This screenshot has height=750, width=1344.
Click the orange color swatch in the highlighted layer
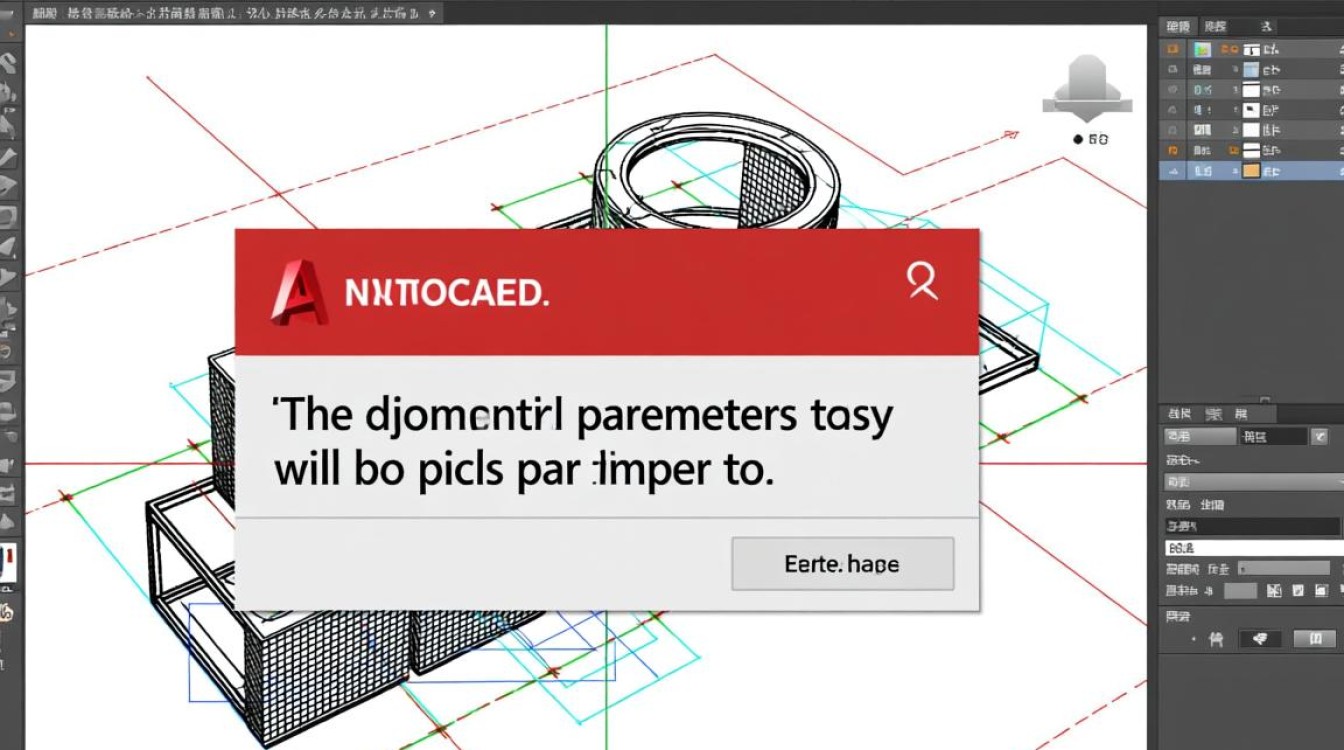1250,171
